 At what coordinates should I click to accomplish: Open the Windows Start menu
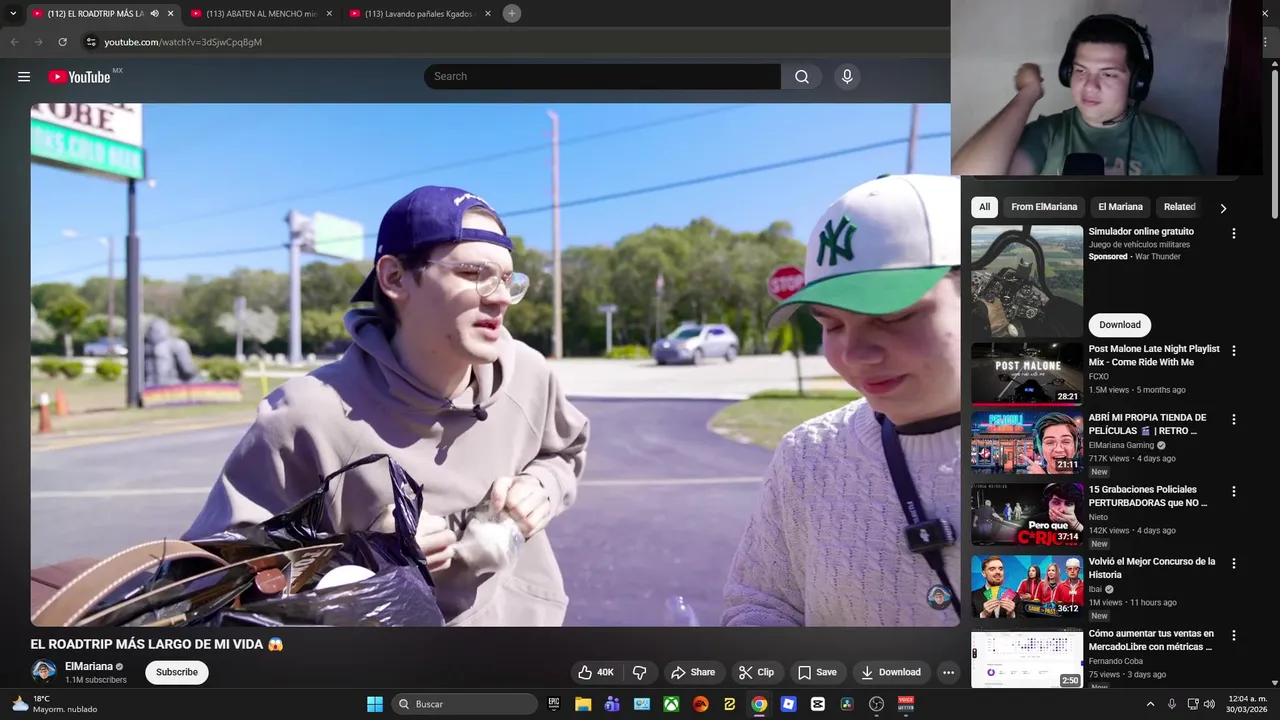375,704
